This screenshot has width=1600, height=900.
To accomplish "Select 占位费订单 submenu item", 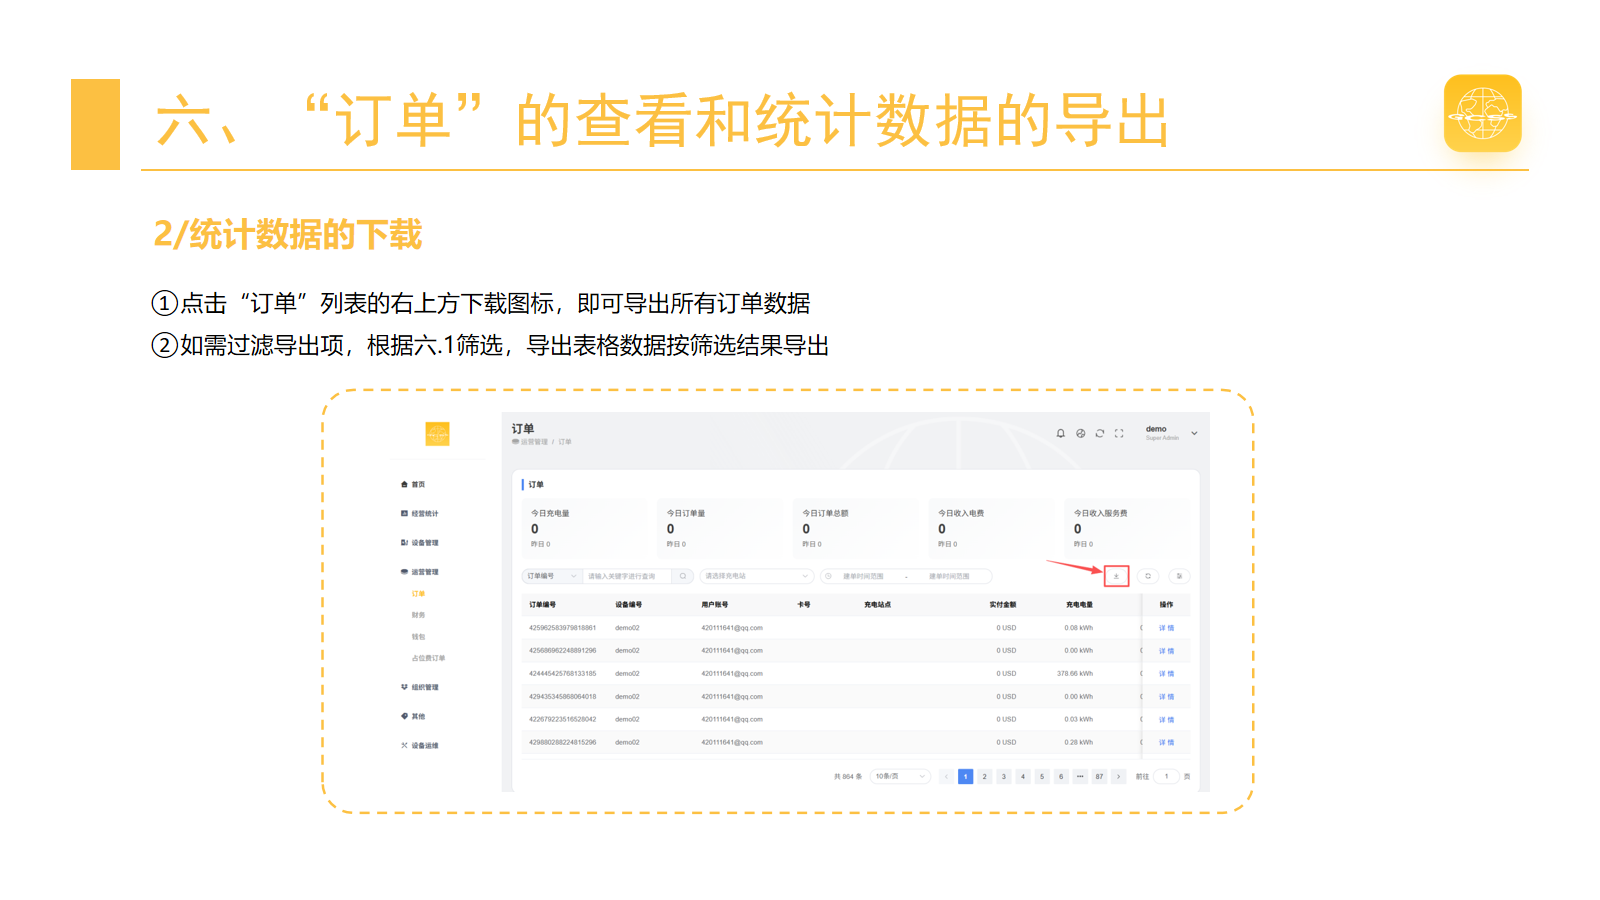I will (429, 658).
